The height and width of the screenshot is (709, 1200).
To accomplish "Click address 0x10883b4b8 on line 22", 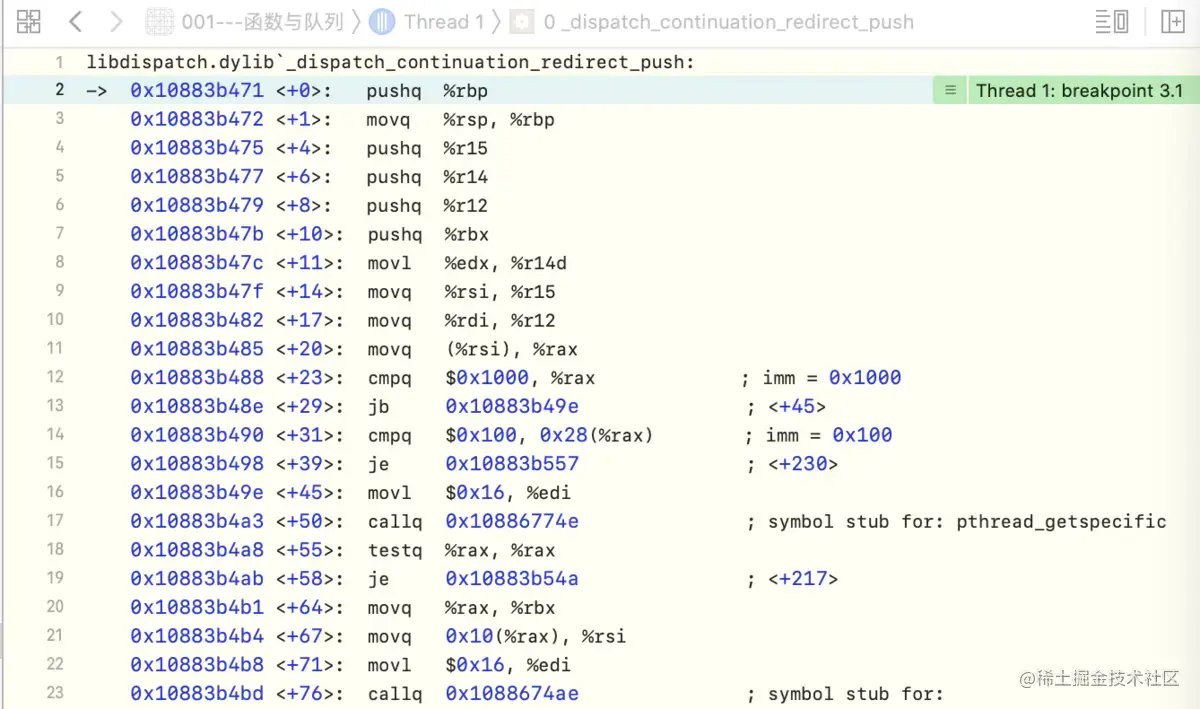I will 197,665.
